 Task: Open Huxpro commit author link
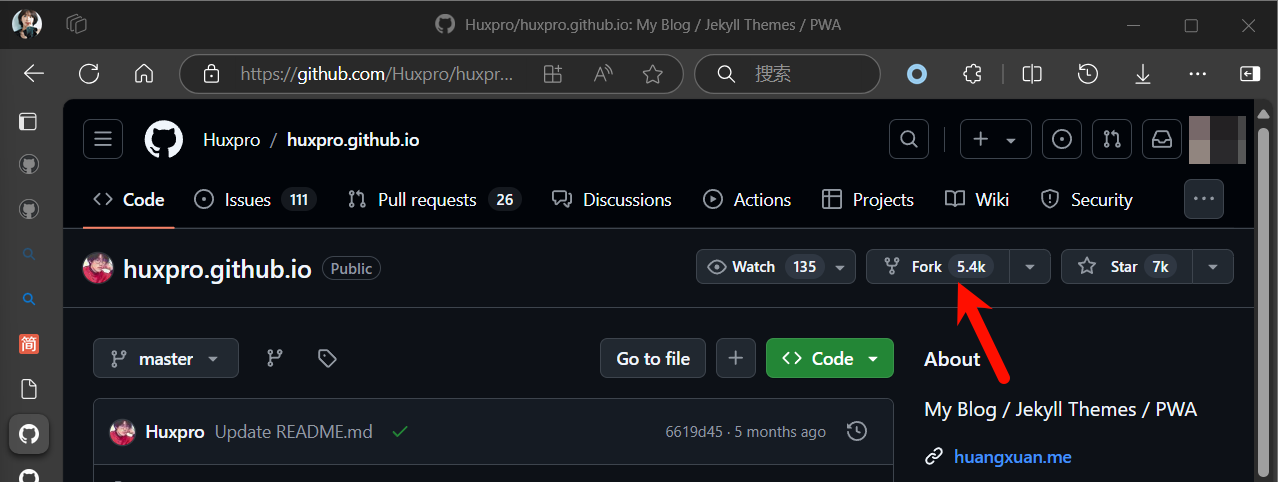(x=175, y=432)
